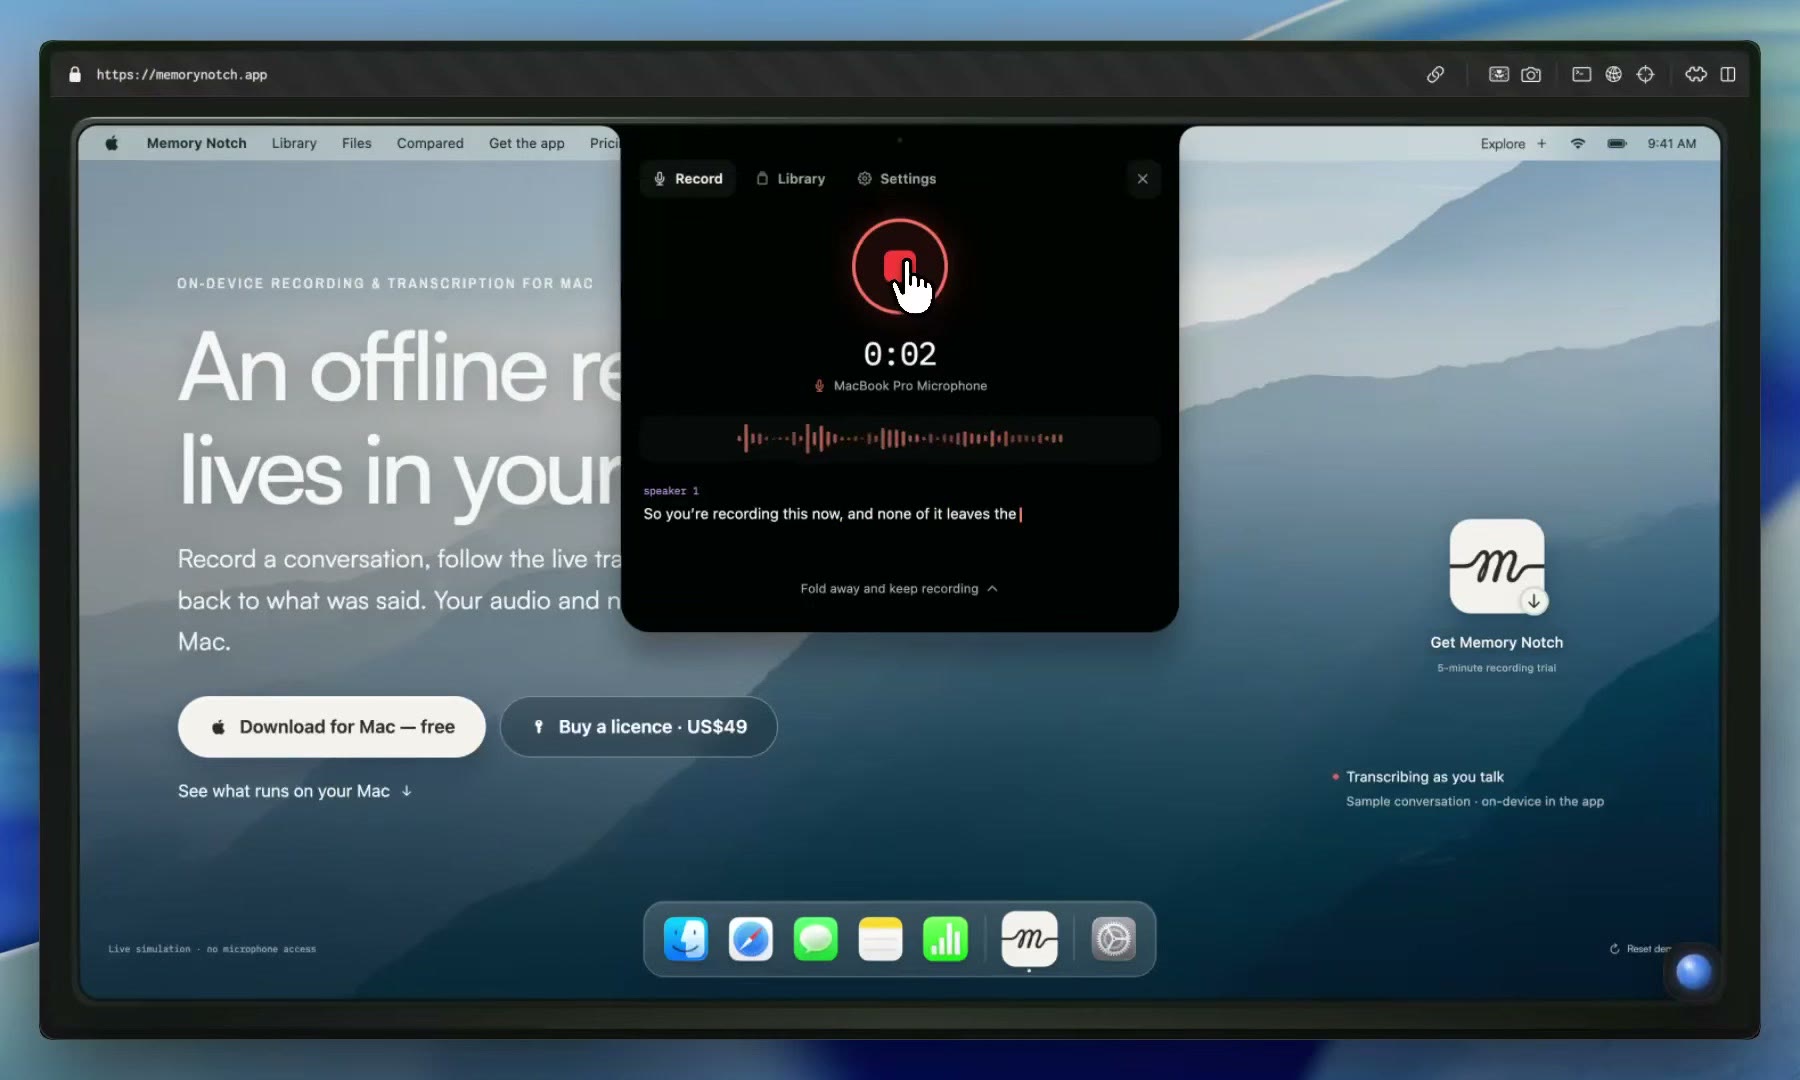The width and height of the screenshot is (1800, 1080).
Task: Click the 9:41 AM clock
Action: [x=1672, y=143]
